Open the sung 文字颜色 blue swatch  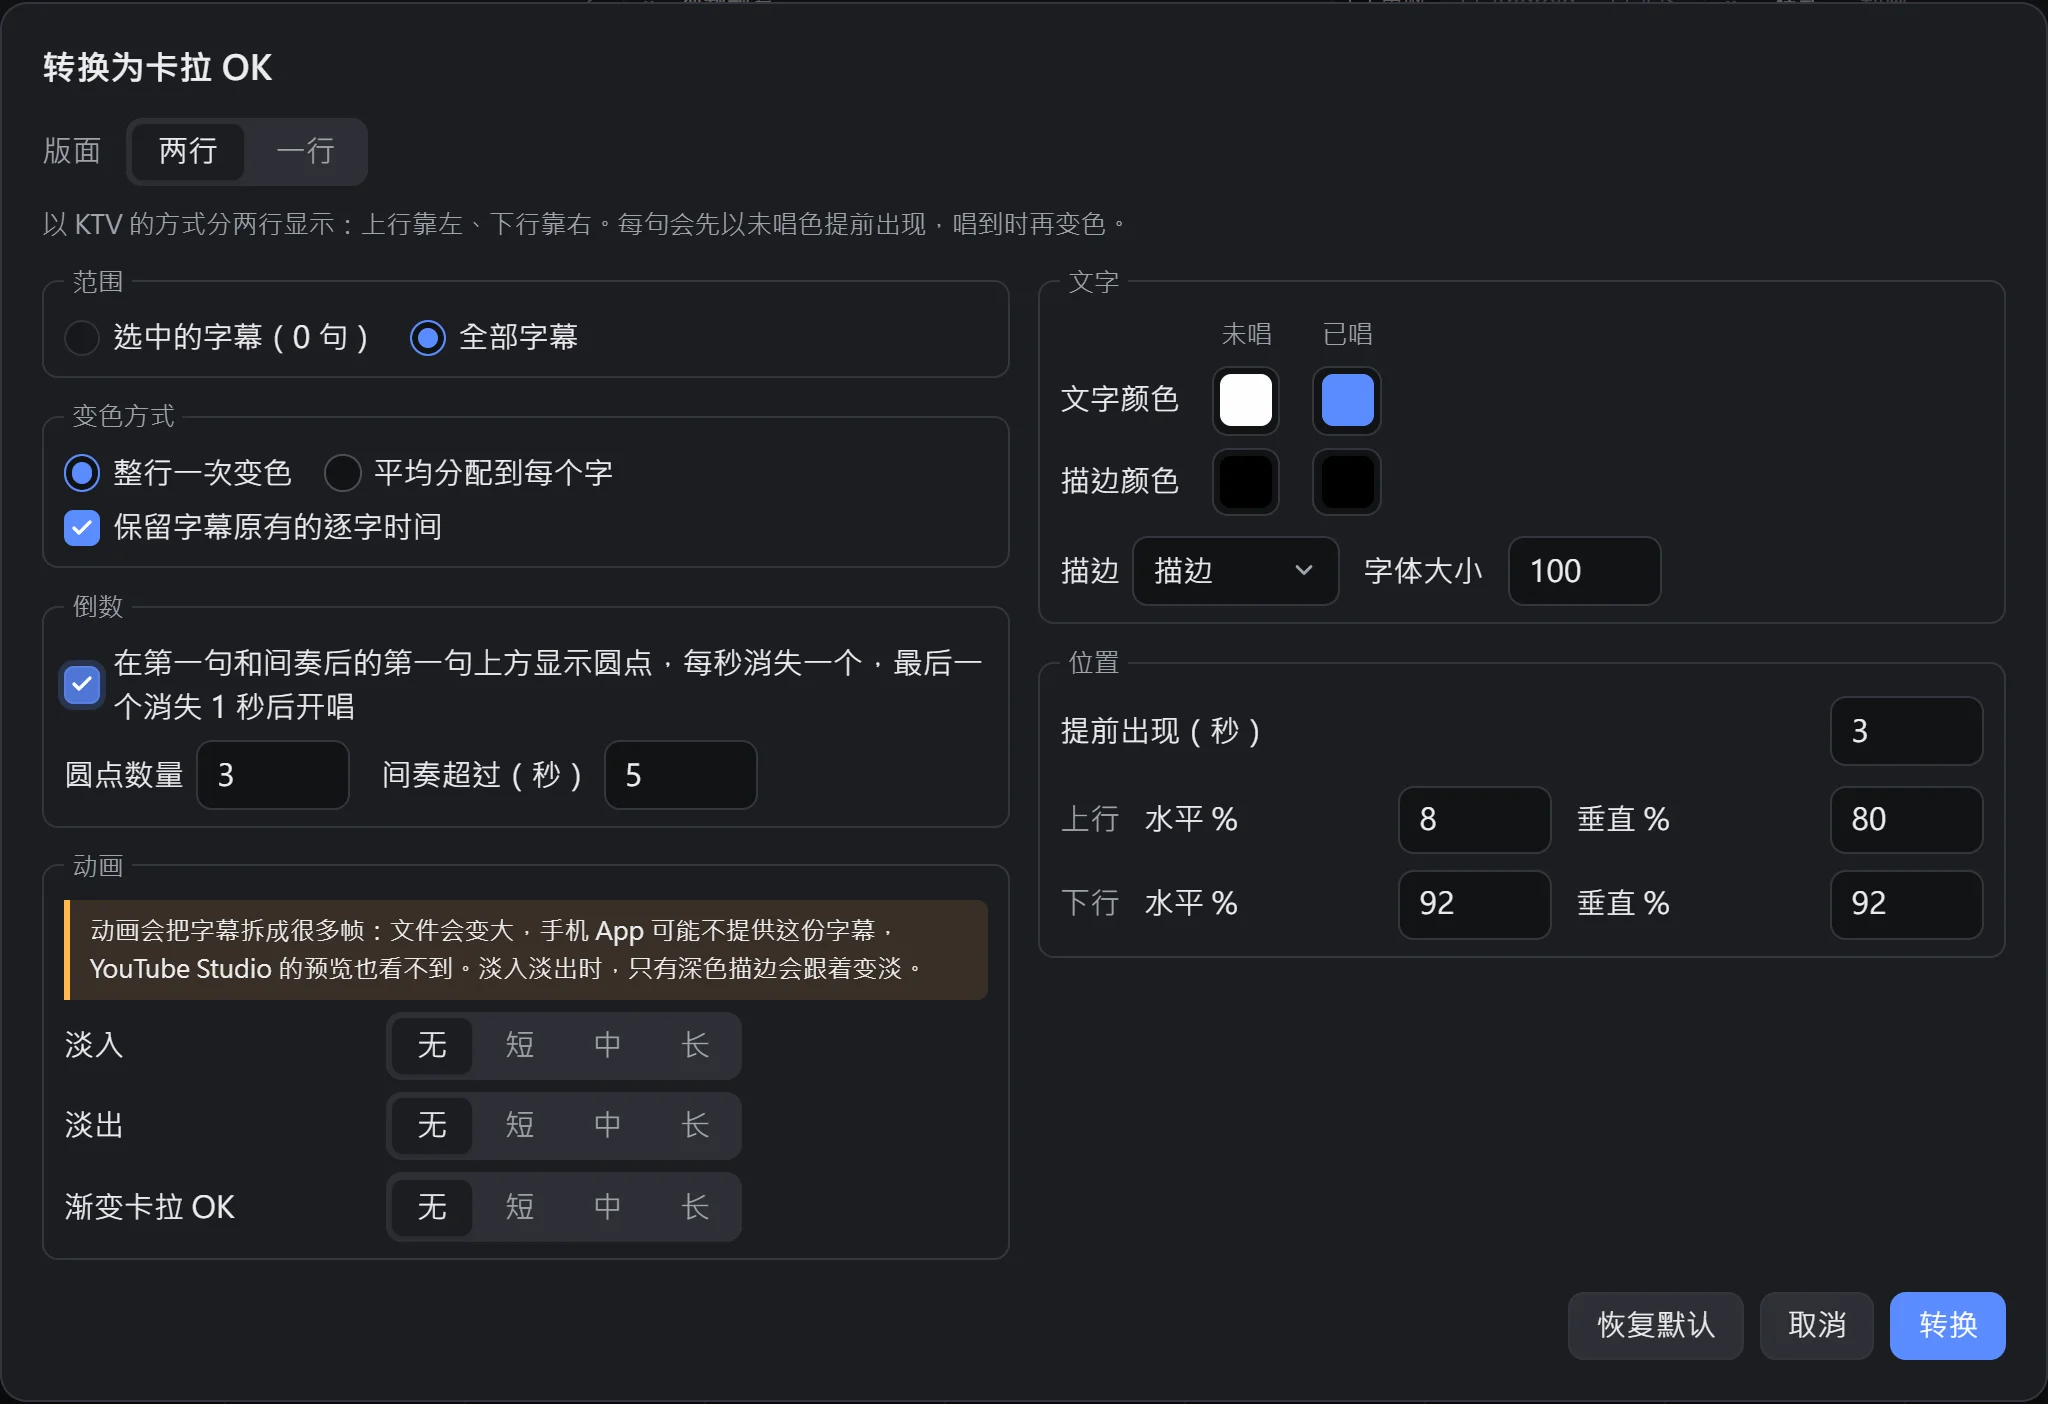[x=1347, y=400]
